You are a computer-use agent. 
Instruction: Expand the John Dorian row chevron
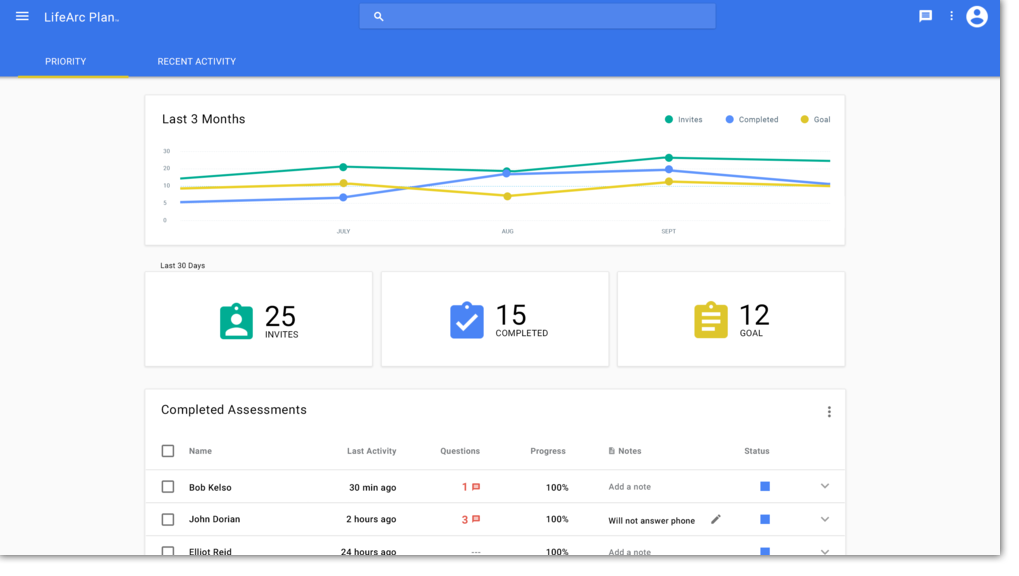(x=825, y=519)
